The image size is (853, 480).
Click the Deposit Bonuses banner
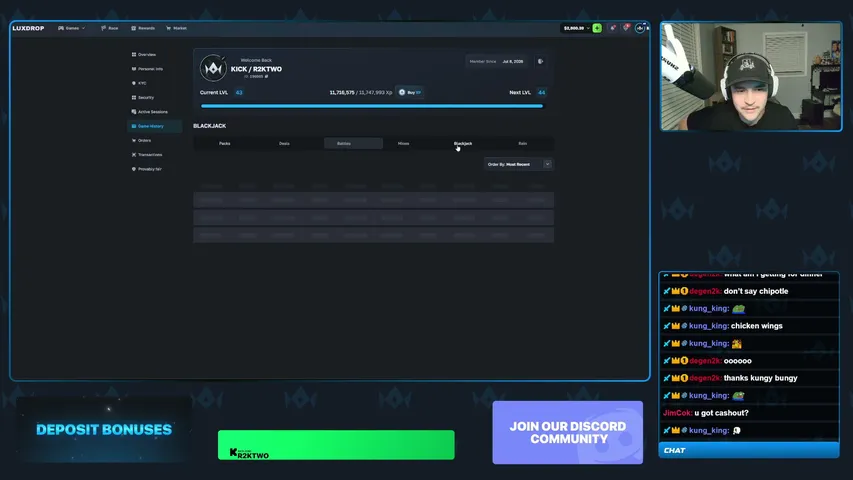[103, 429]
